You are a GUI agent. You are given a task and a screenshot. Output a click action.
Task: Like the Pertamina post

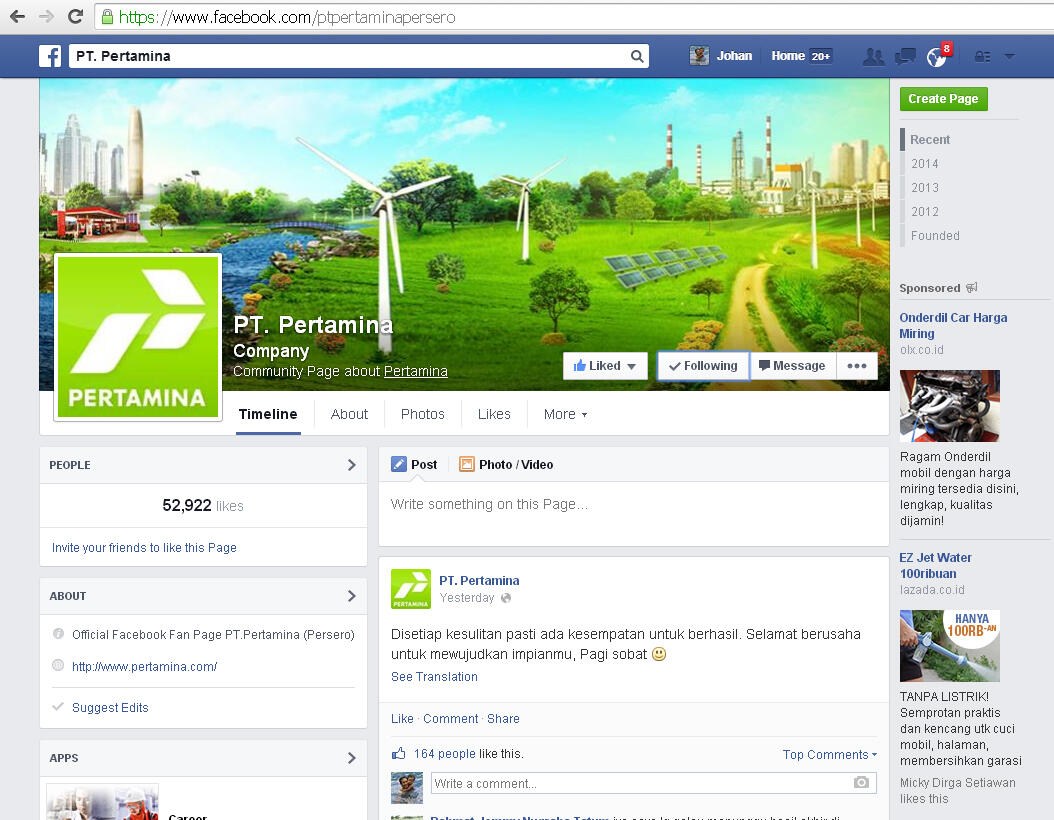tap(402, 719)
